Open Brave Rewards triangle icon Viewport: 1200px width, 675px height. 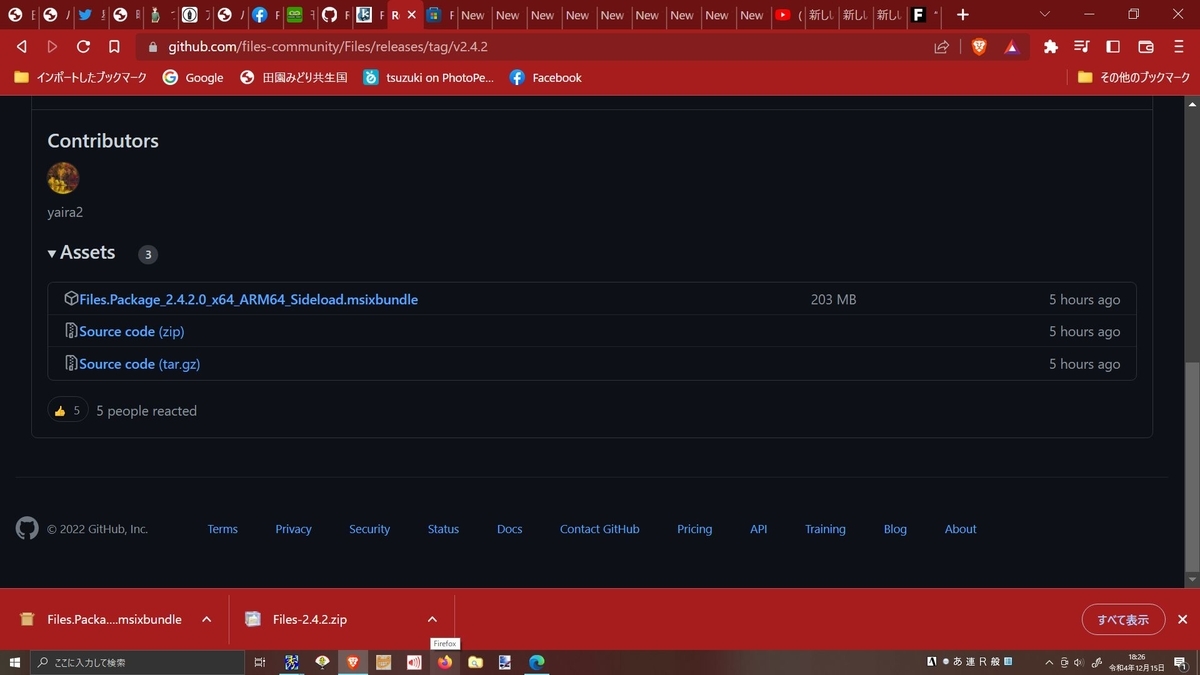point(1011,47)
